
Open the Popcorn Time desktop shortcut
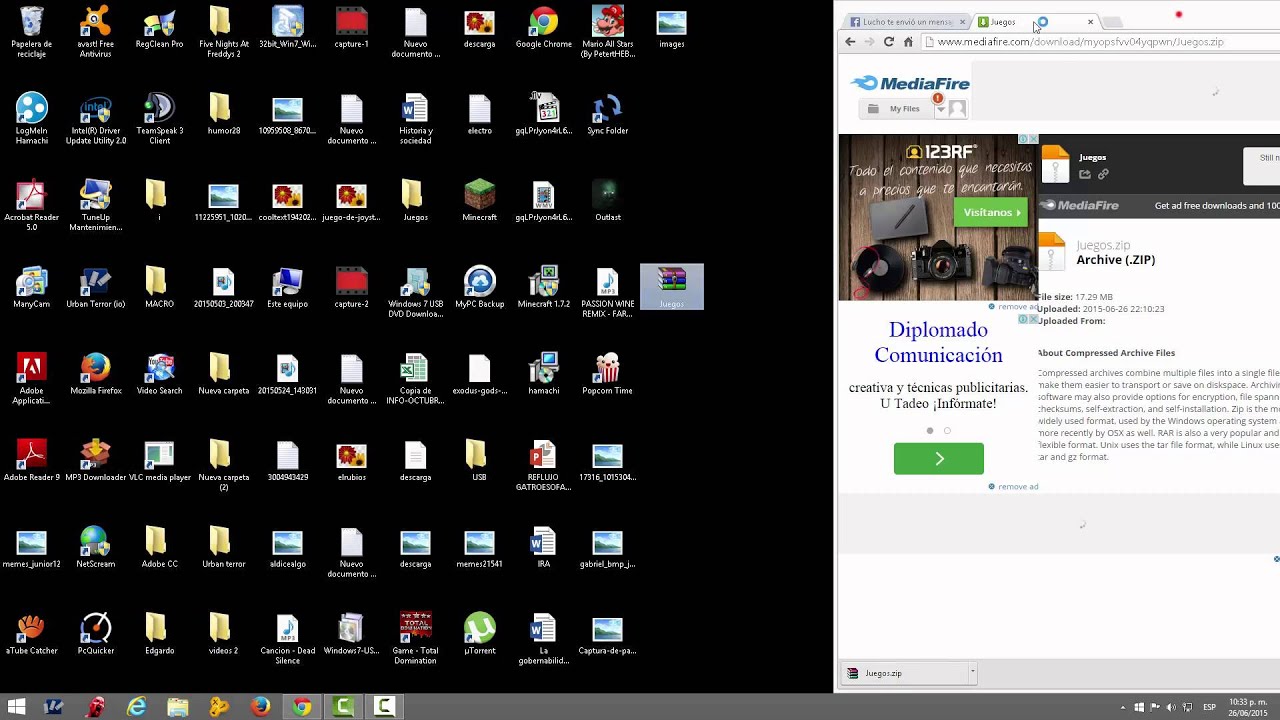click(x=607, y=373)
